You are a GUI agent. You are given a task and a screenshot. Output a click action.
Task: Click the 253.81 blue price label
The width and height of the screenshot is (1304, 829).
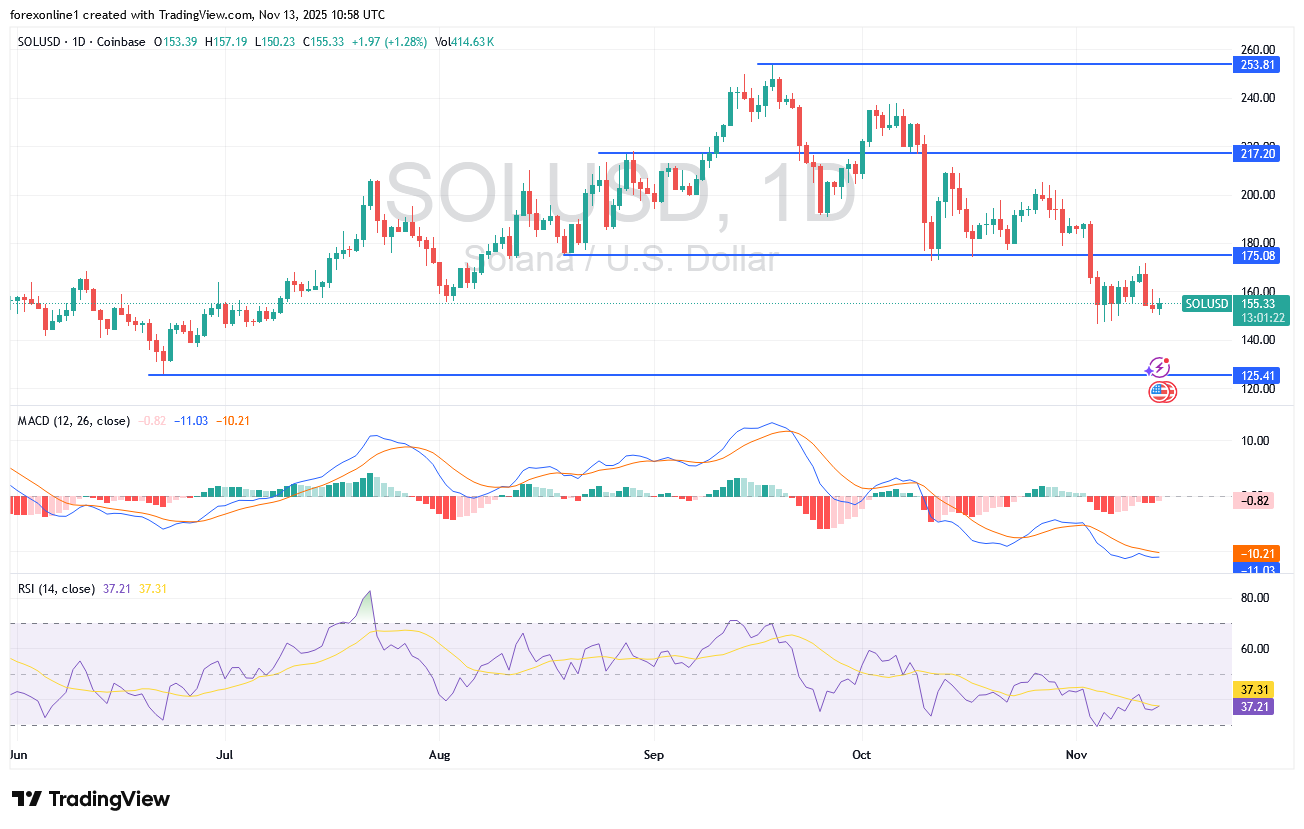(x=1257, y=64)
